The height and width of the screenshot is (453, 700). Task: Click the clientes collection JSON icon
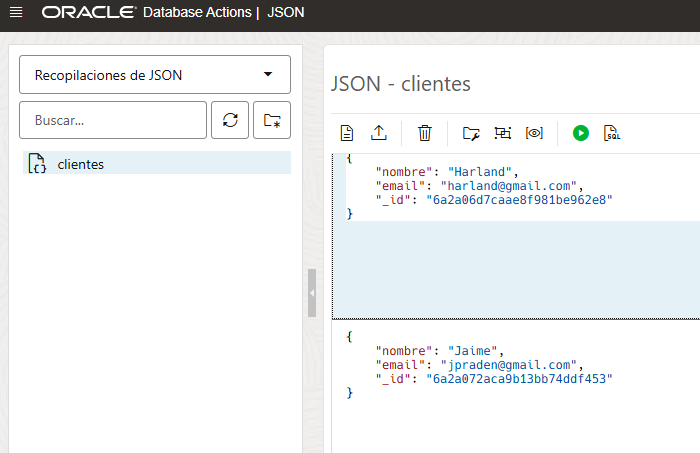point(37,163)
